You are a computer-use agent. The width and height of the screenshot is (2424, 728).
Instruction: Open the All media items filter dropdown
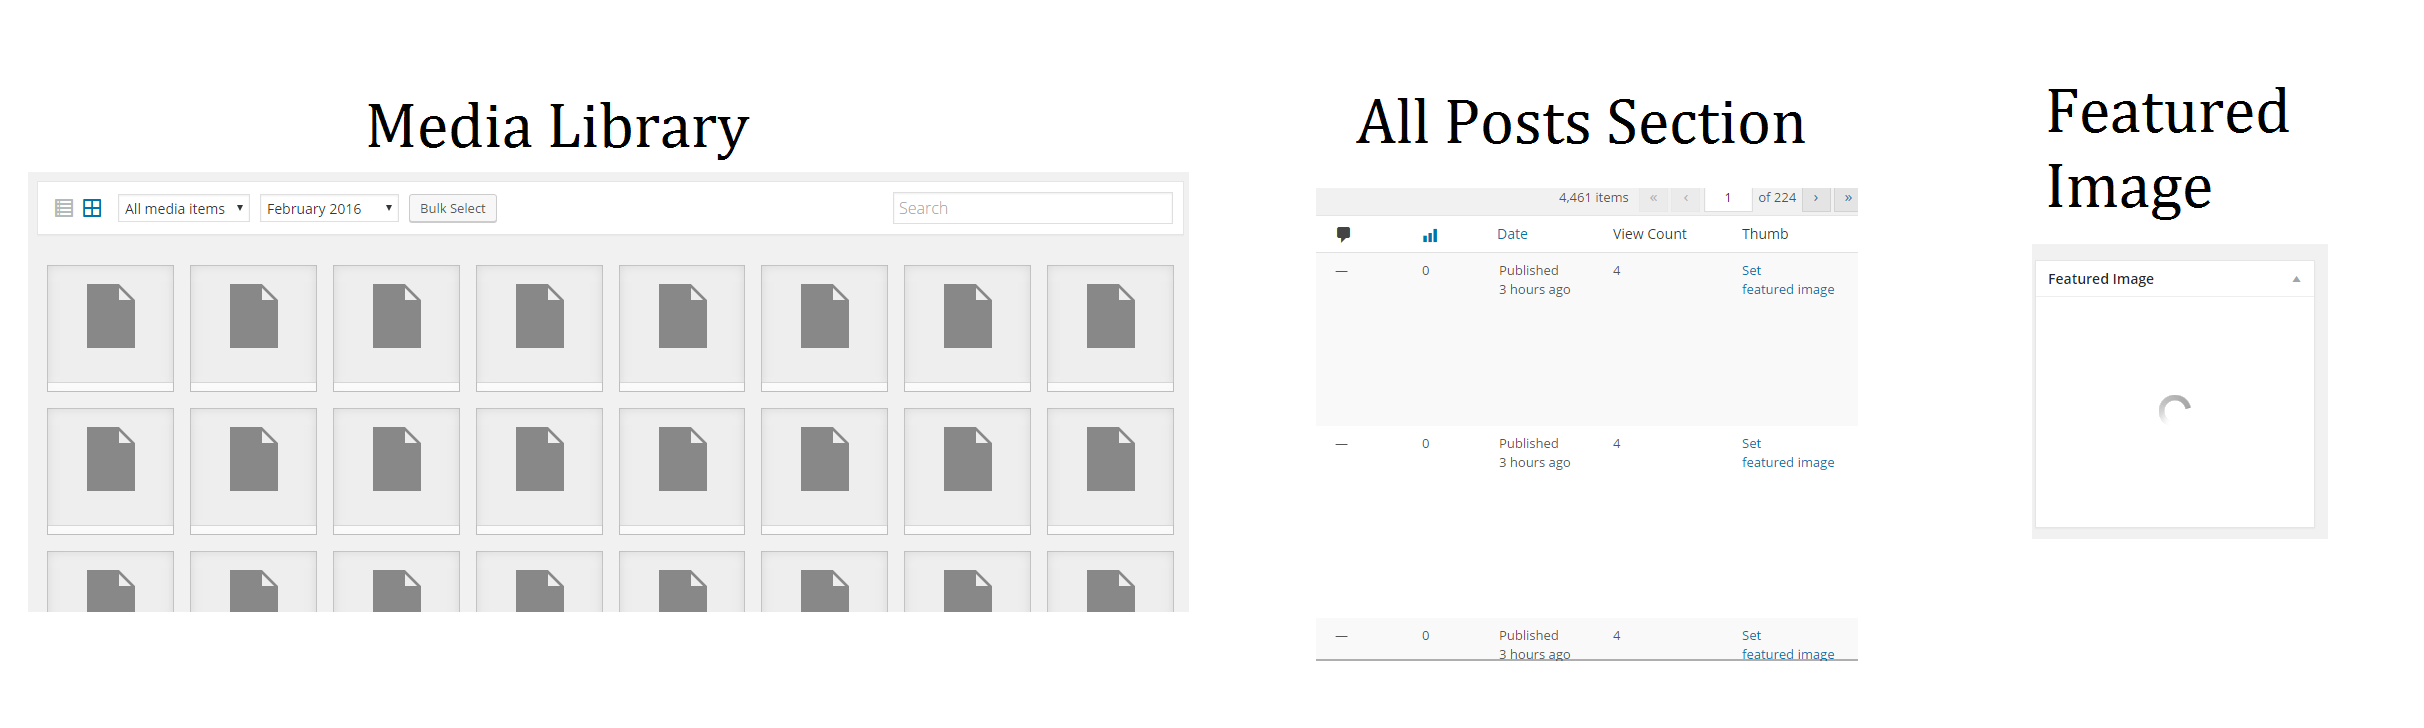point(184,208)
